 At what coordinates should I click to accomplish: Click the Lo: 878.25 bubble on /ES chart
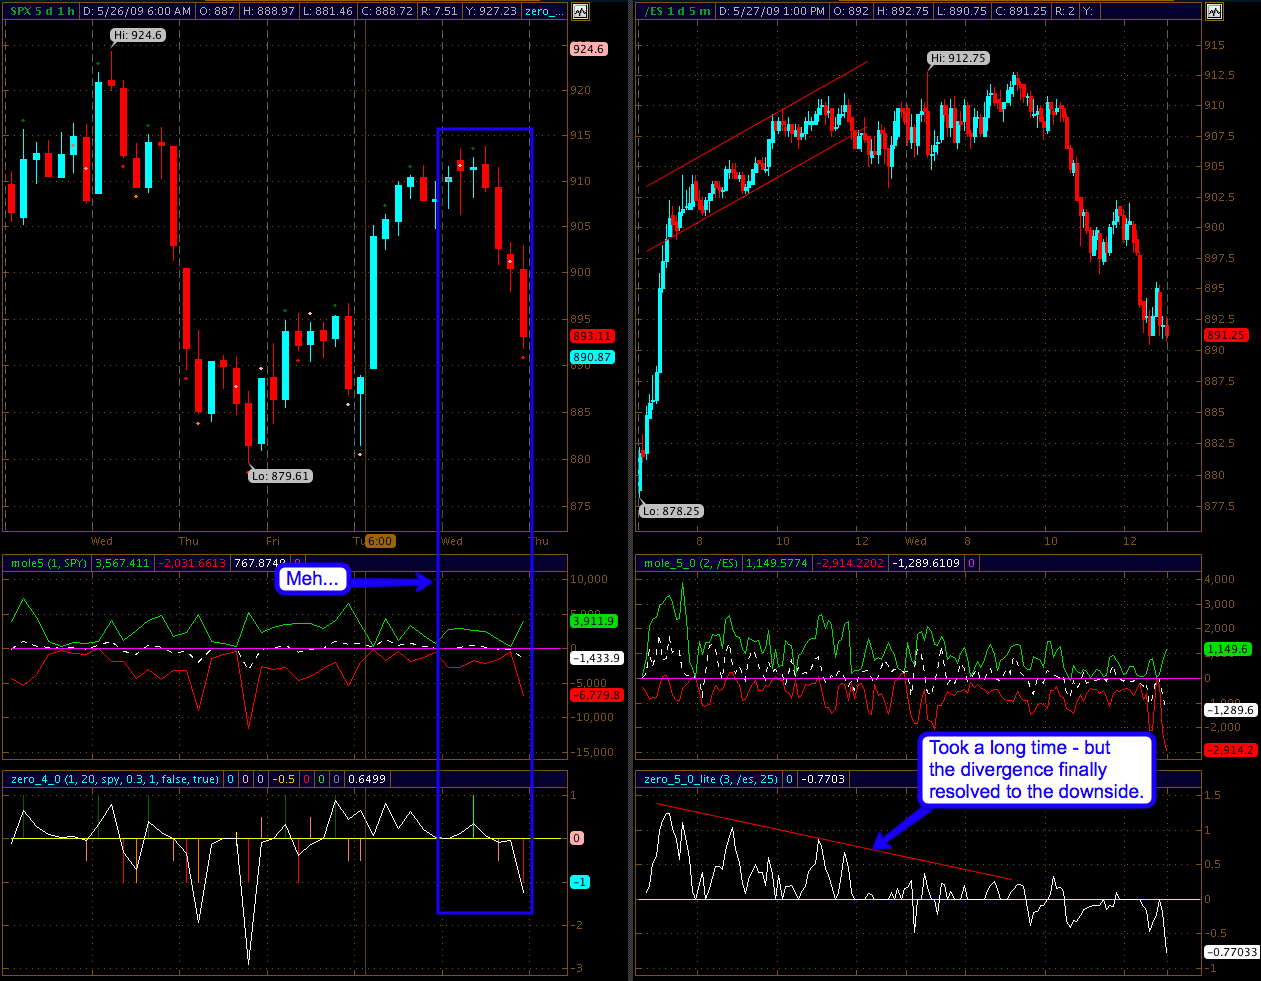click(671, 511)
